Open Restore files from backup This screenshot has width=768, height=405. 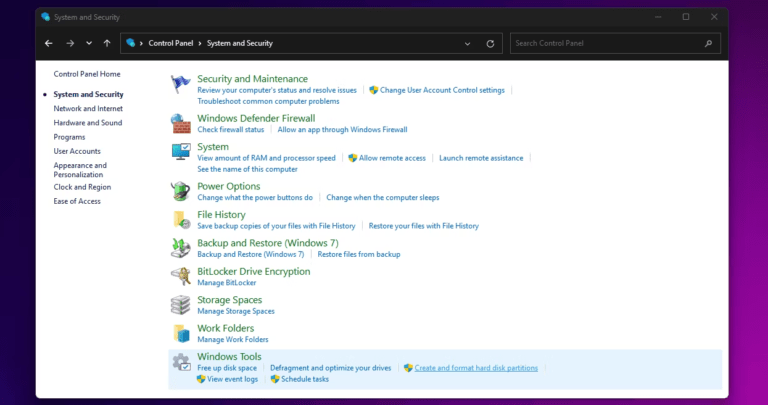[359, 254]
